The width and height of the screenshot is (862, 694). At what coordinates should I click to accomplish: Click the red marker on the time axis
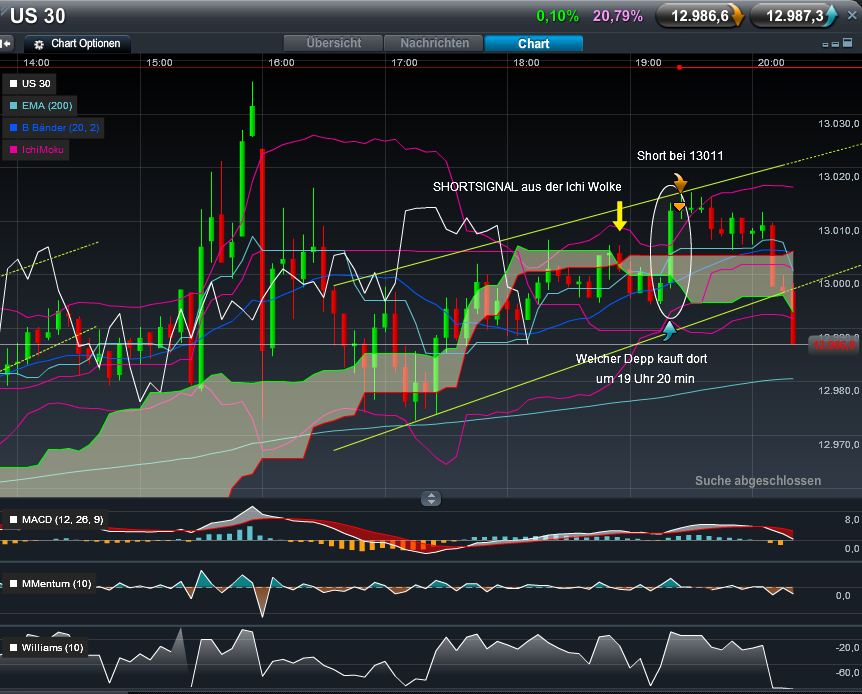click(x=679, y=67)
